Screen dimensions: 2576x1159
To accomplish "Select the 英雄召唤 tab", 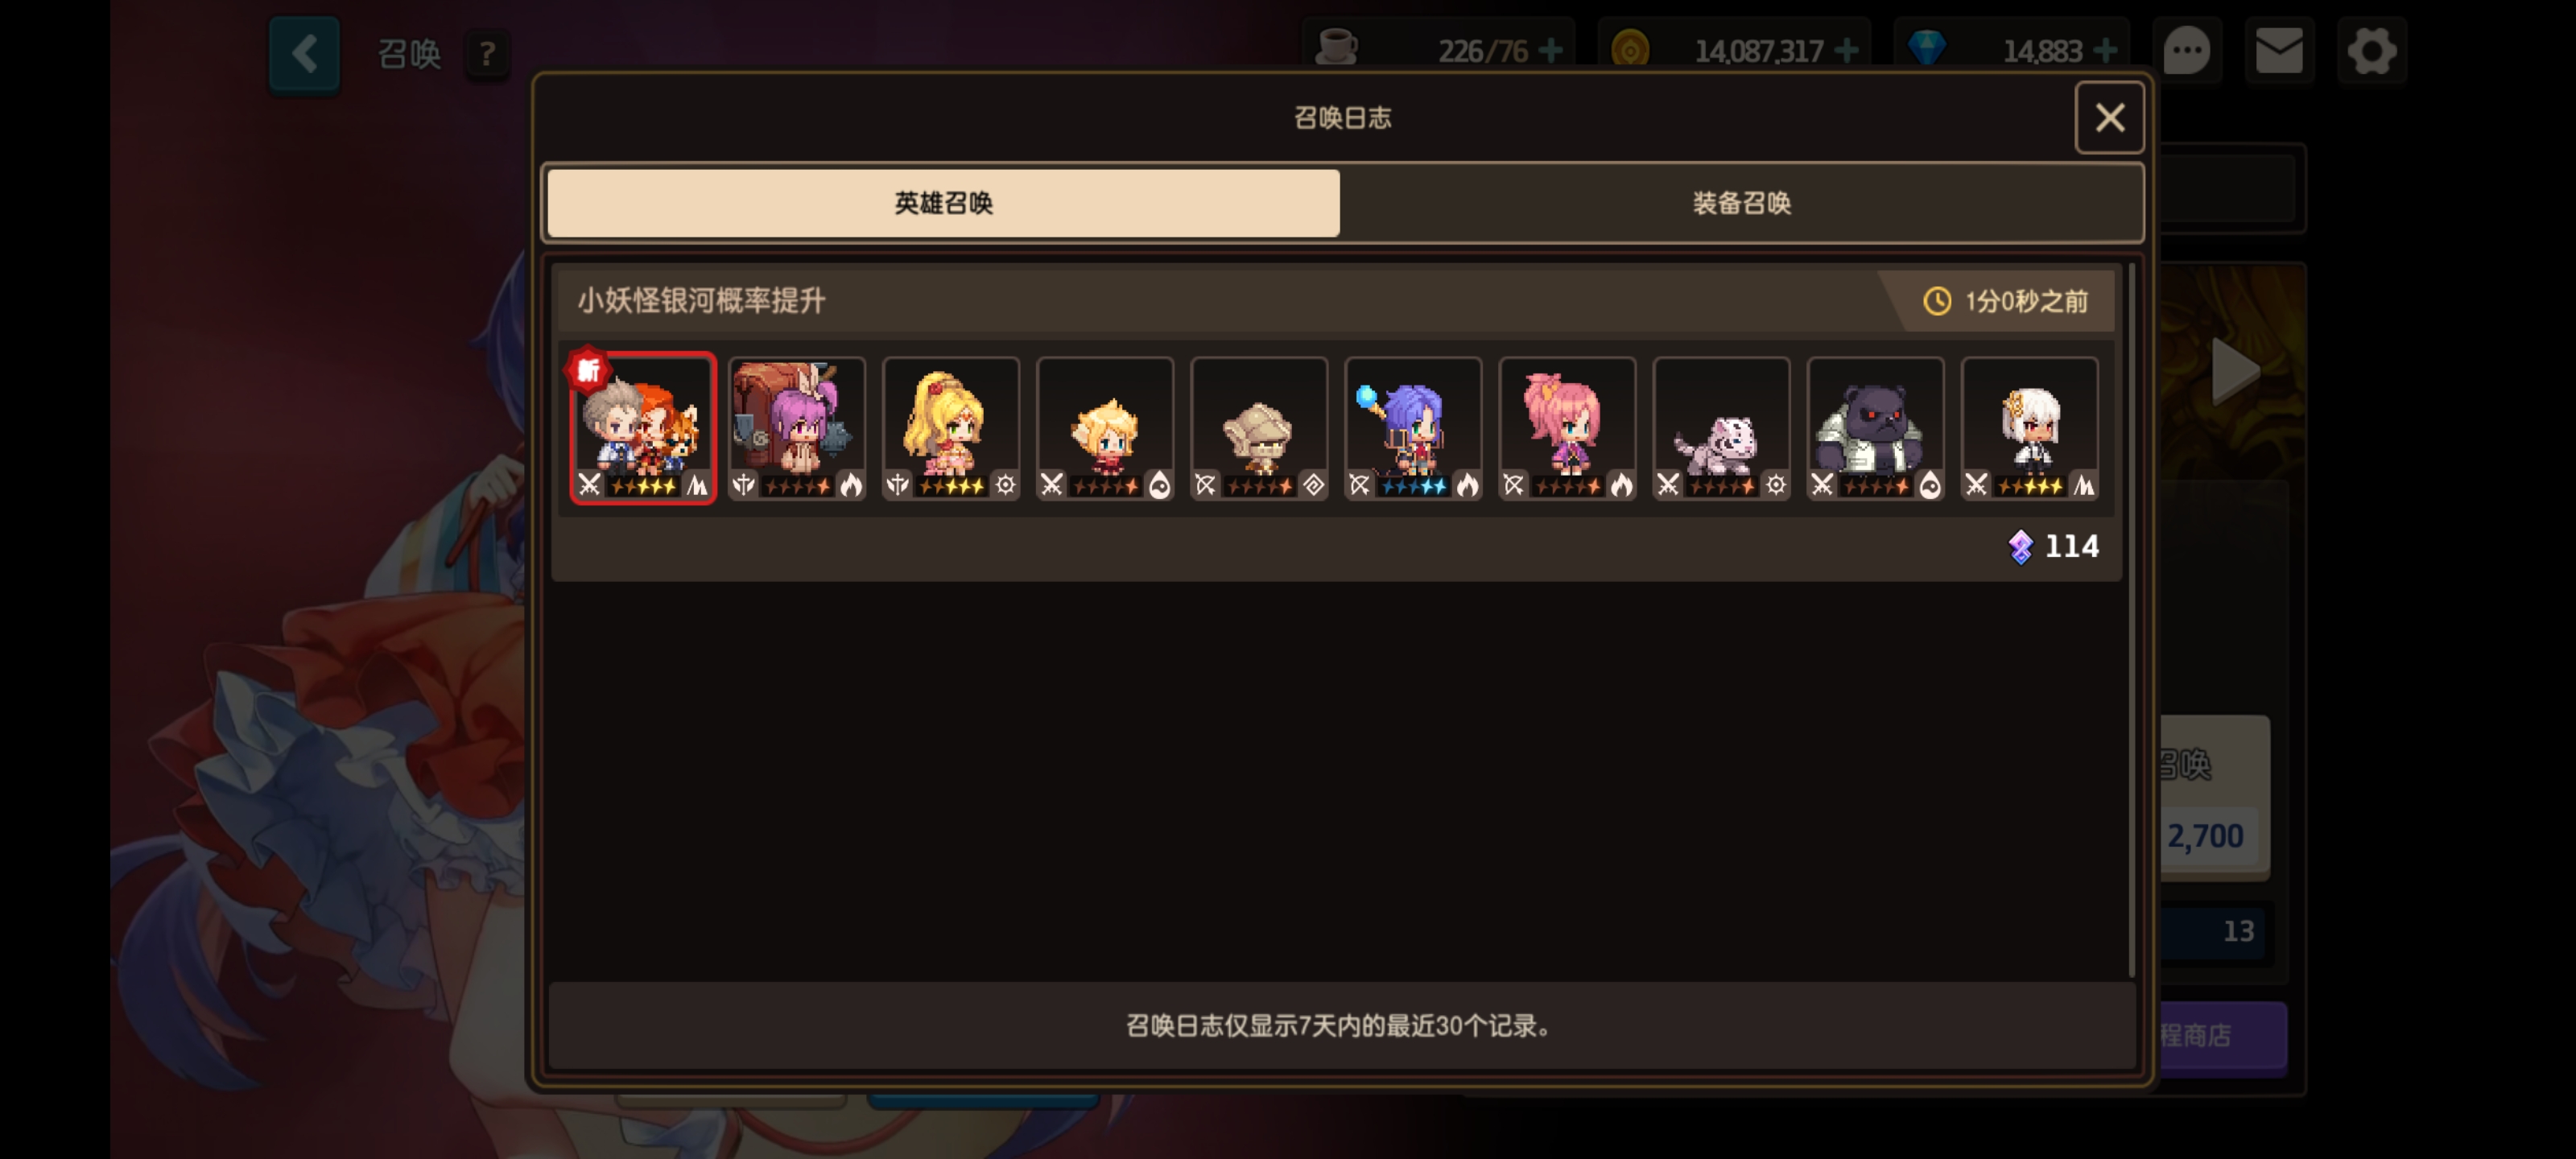I will click(943, 203).
